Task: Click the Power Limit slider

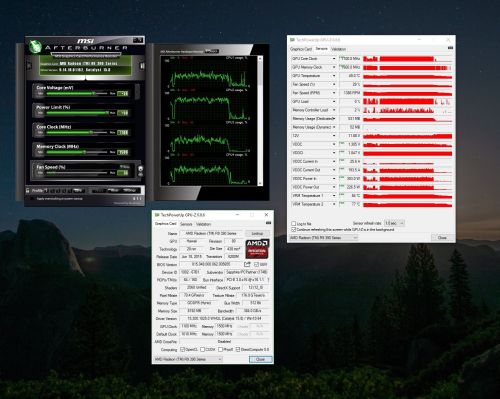Action: (x=77, y=113)
